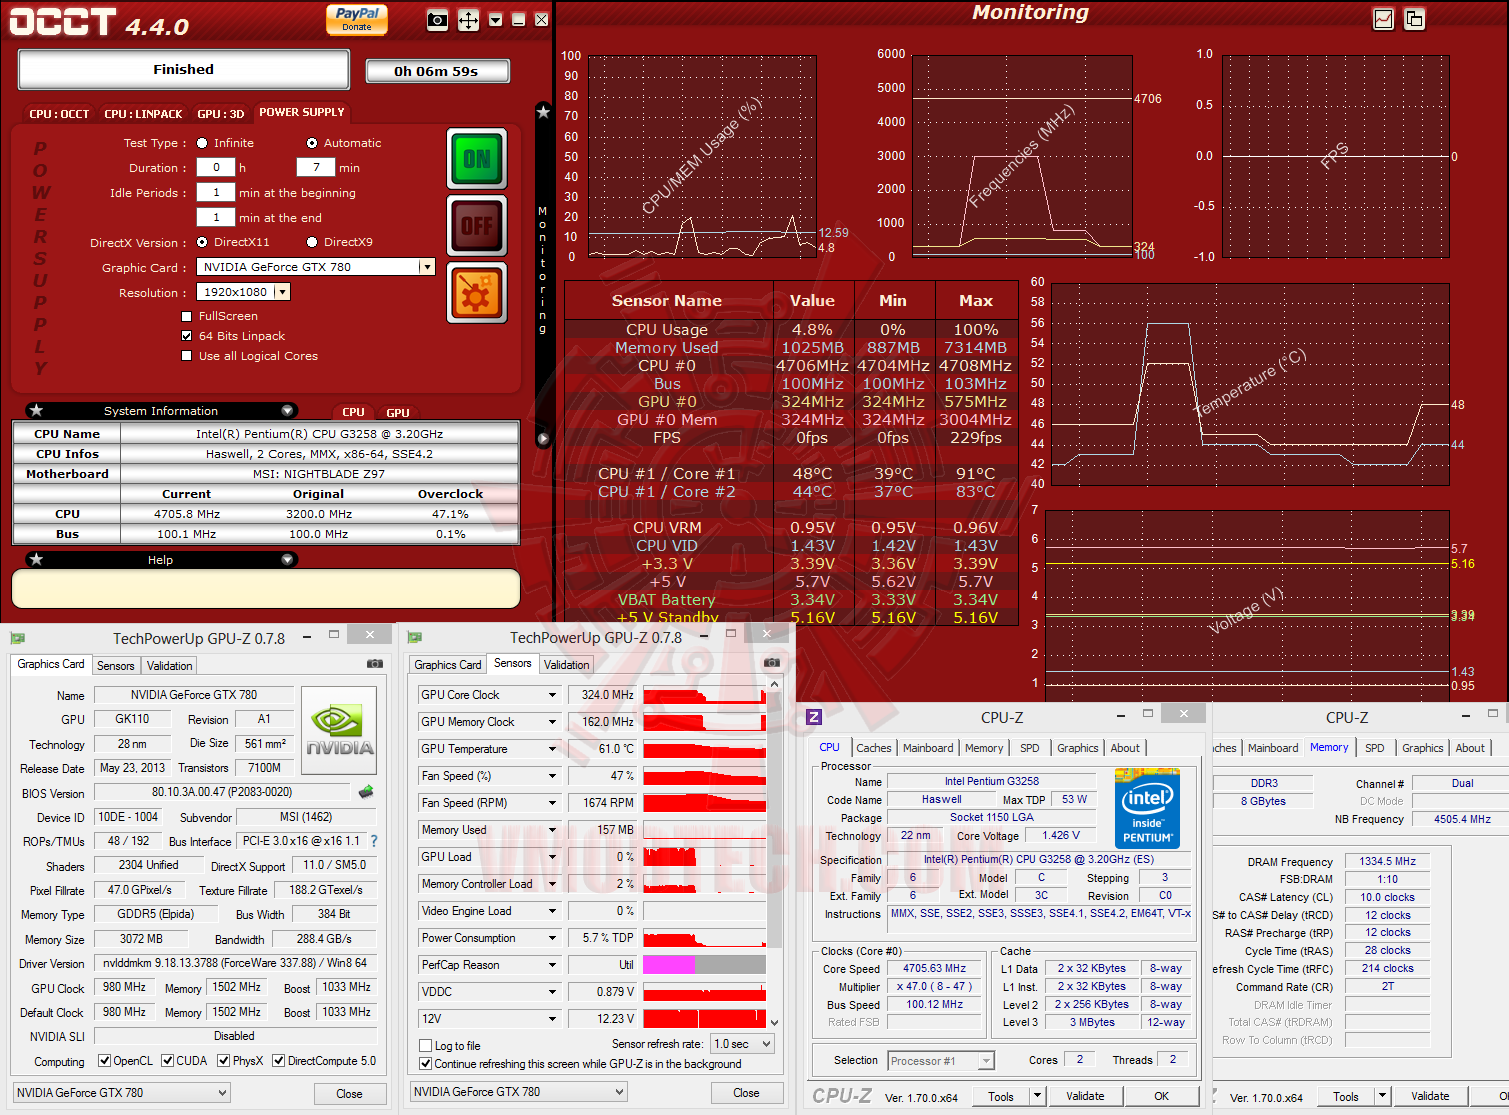Click the purple CPU-Z icon in the title bar
The height and width of the screenshot is (1115, 1509).
pos(814,716)
